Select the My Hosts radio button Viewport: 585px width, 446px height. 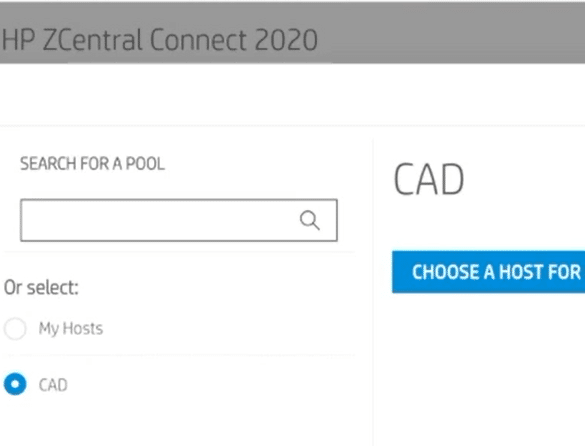[x=15, y=329]
